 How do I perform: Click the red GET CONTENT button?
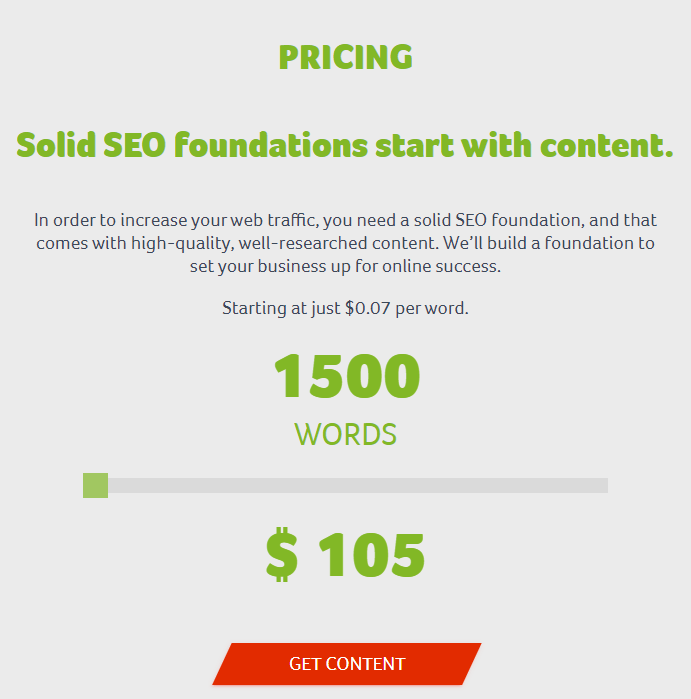point(346,664)
